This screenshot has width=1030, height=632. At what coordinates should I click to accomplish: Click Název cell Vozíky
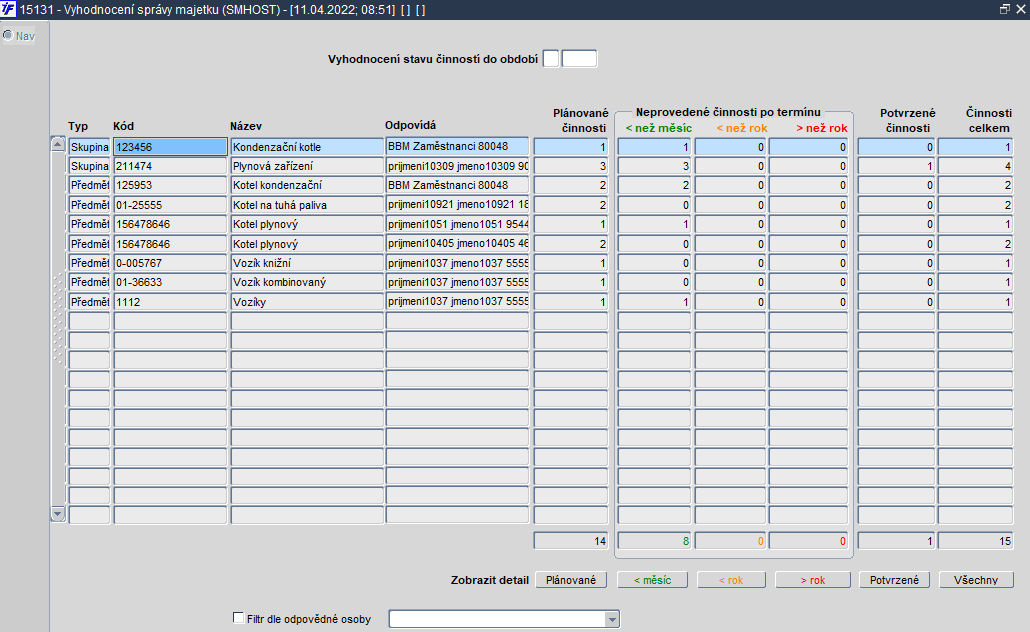pos(307,302)
